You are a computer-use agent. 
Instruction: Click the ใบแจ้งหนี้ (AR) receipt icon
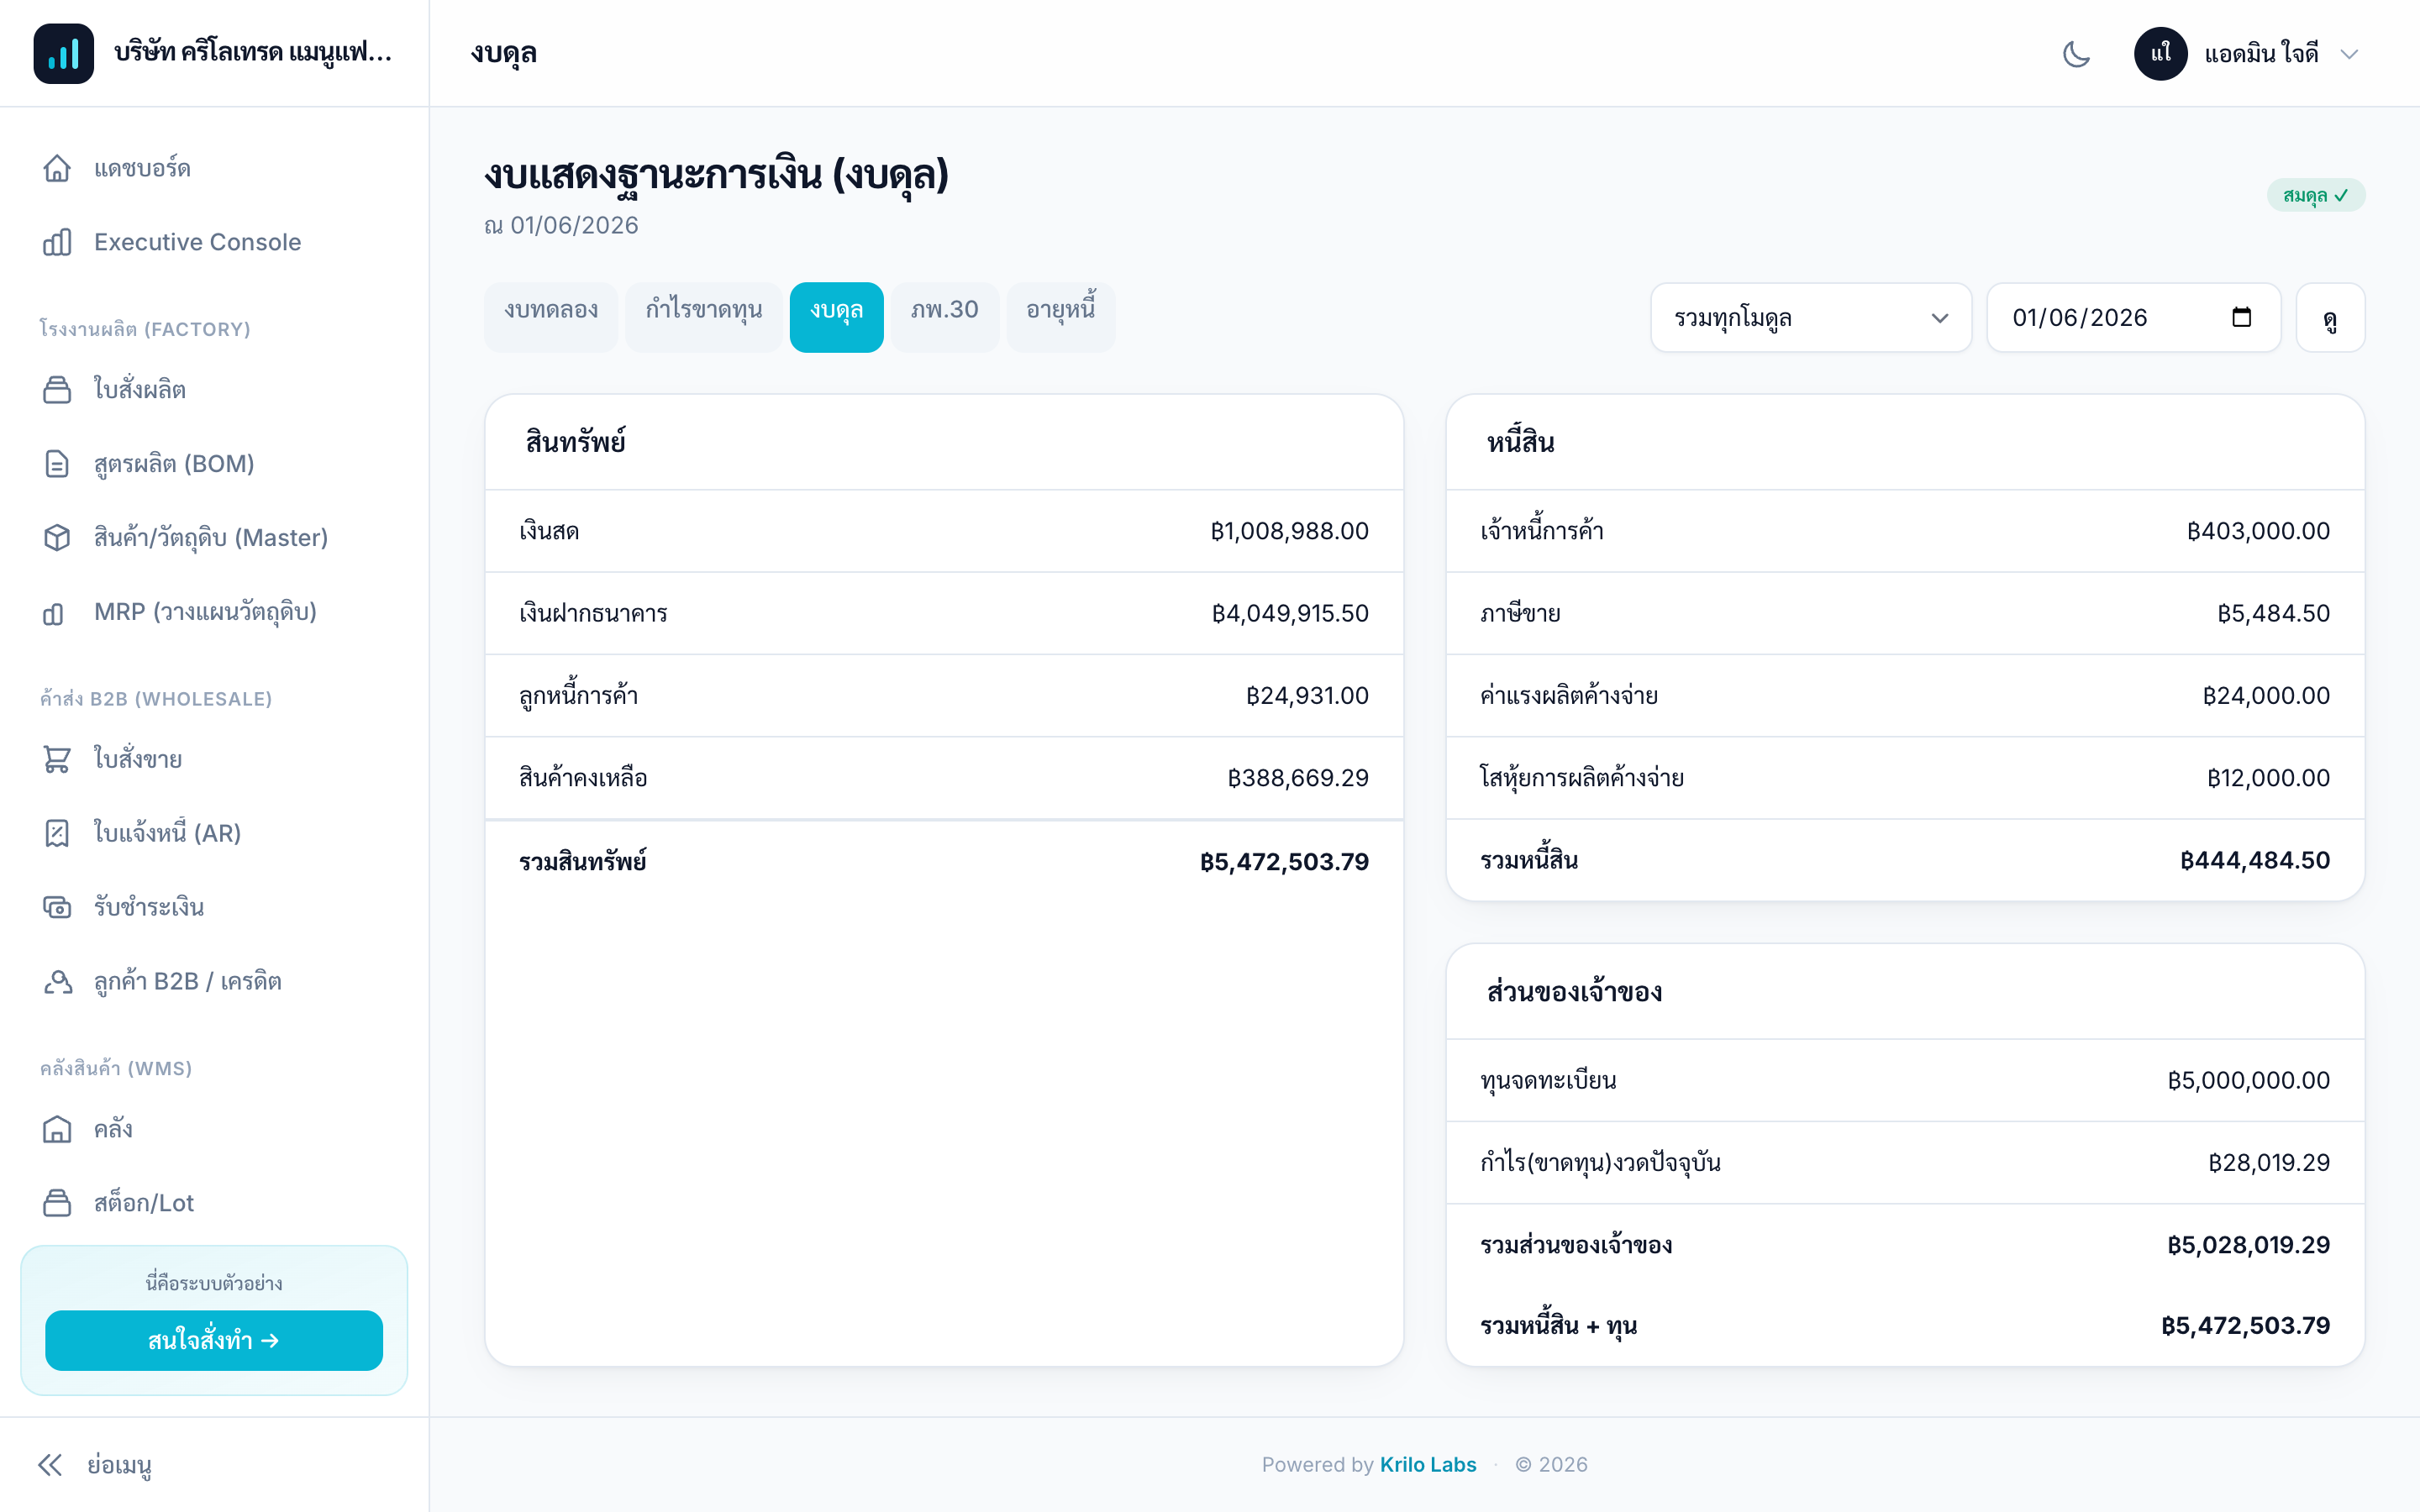coord(57,833)
